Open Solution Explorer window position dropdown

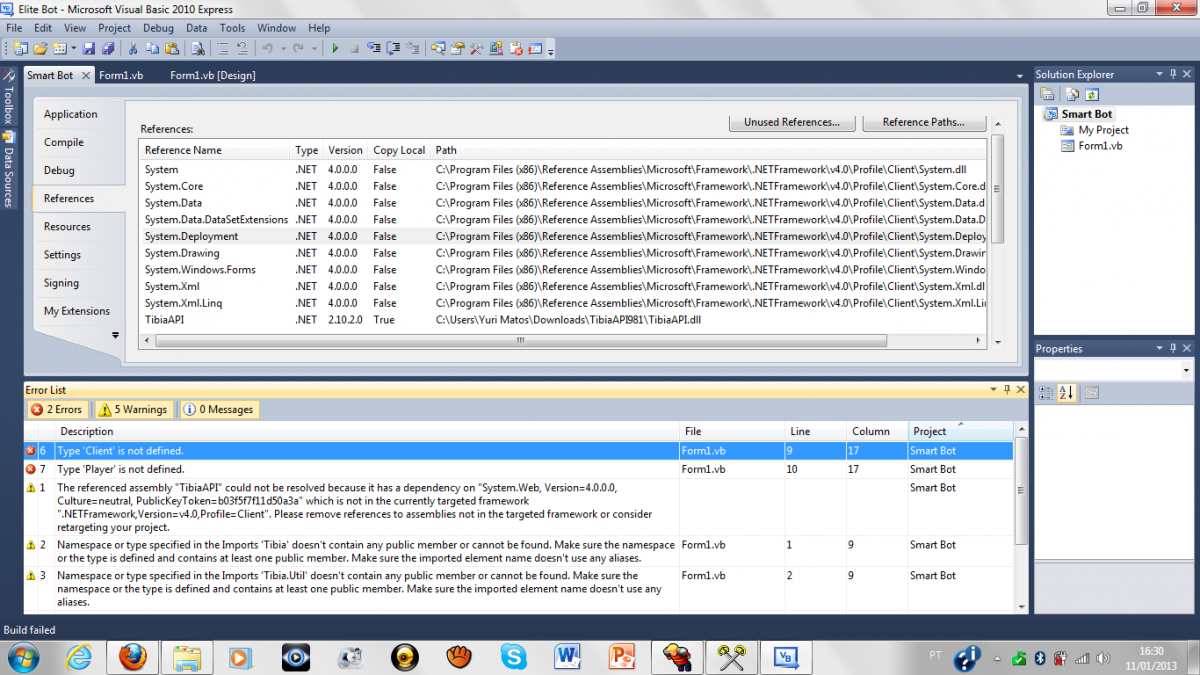click(1159, 74)
